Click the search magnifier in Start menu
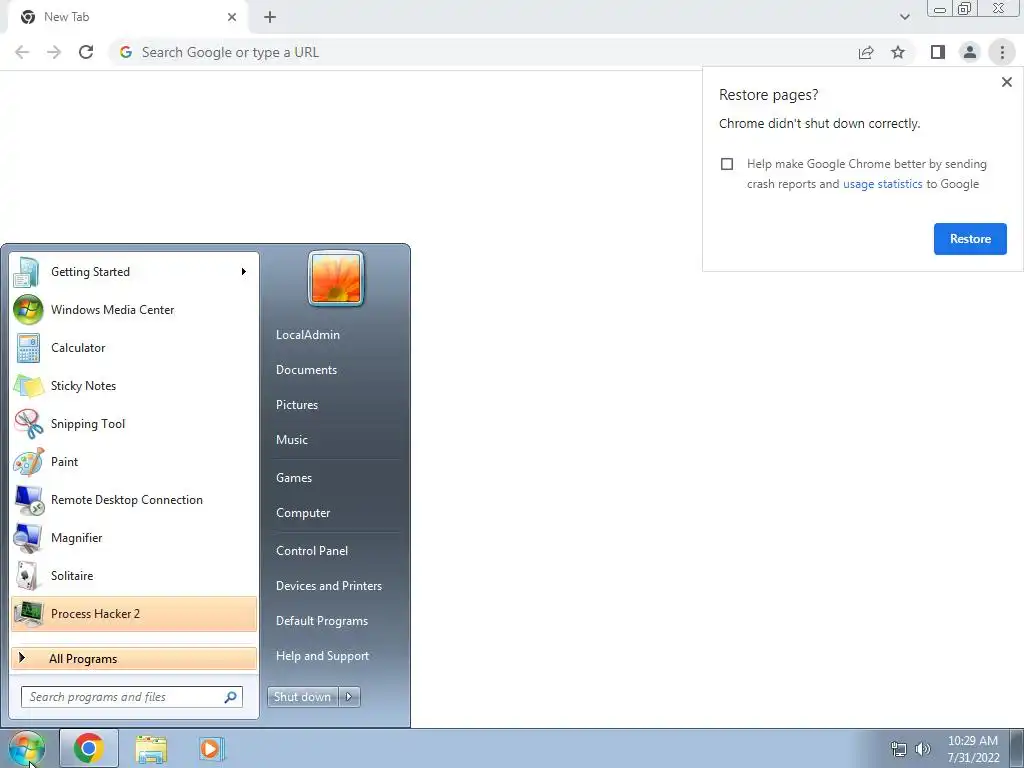1024x768 pixels. (230, 697)
